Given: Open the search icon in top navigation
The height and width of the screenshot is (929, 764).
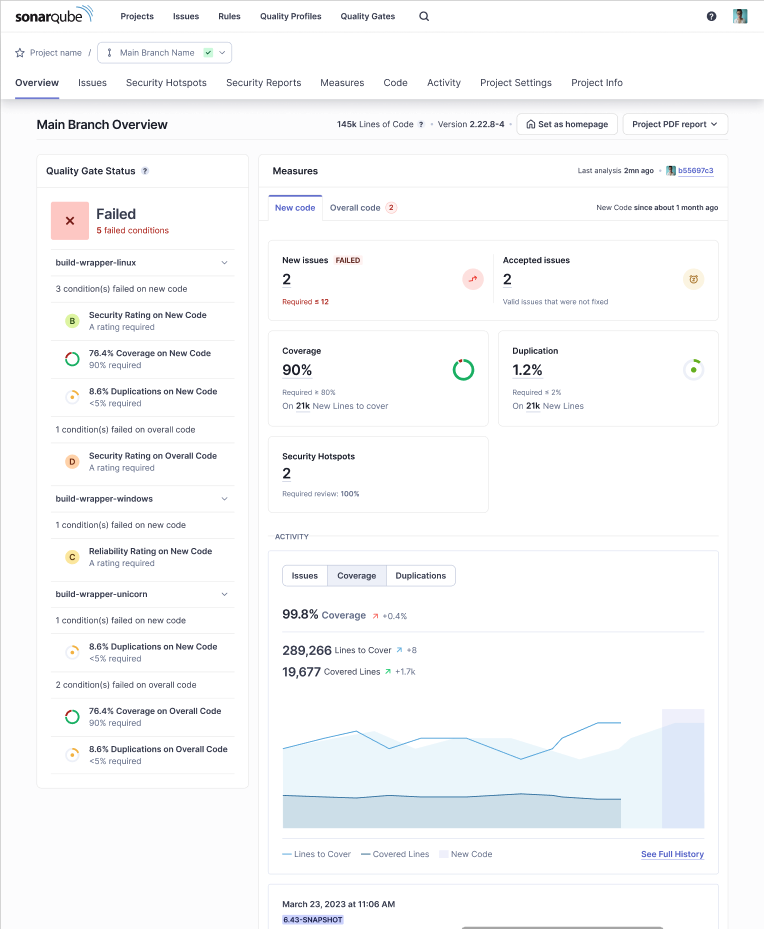Looking at the screenshot, I should click(423, 16).
